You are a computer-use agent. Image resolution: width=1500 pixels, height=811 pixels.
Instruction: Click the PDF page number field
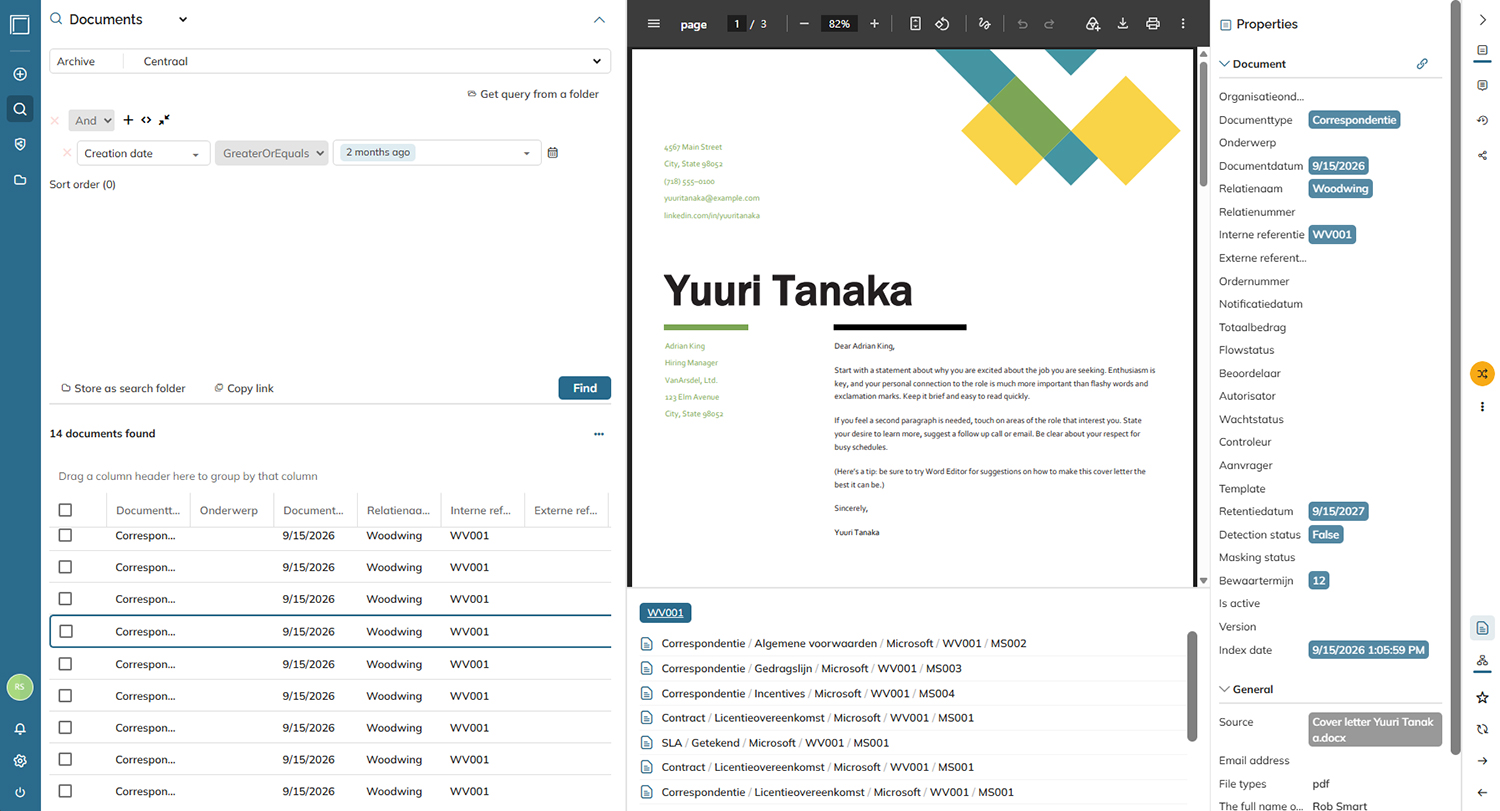(737, 24)
